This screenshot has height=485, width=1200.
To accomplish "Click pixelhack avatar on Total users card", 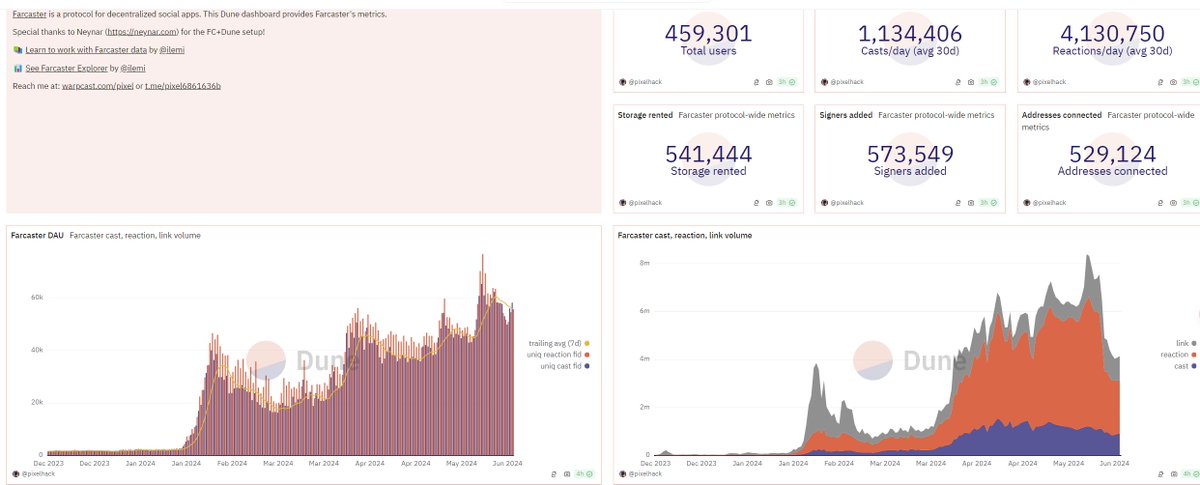I will coord(623,82).
